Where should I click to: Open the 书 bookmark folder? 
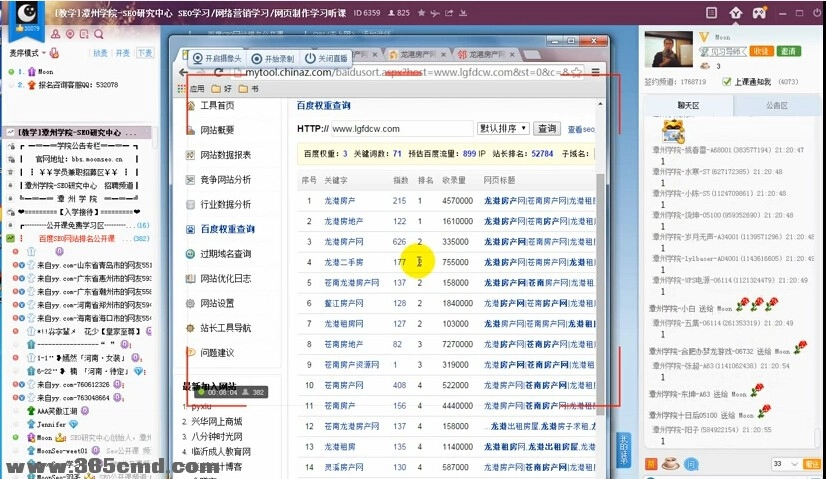pyautogui.click(x=249, y=89)
